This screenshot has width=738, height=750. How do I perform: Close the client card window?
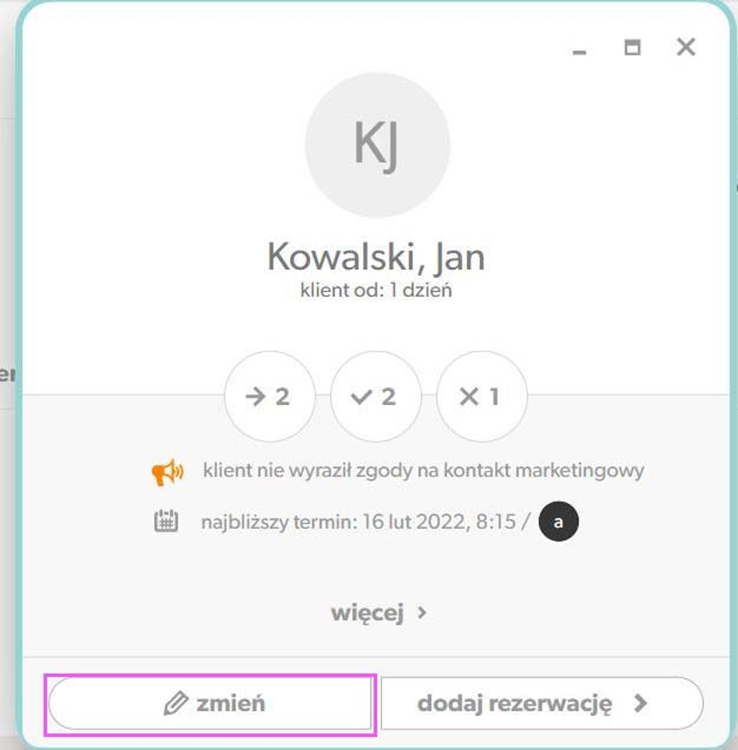[686, 47]
